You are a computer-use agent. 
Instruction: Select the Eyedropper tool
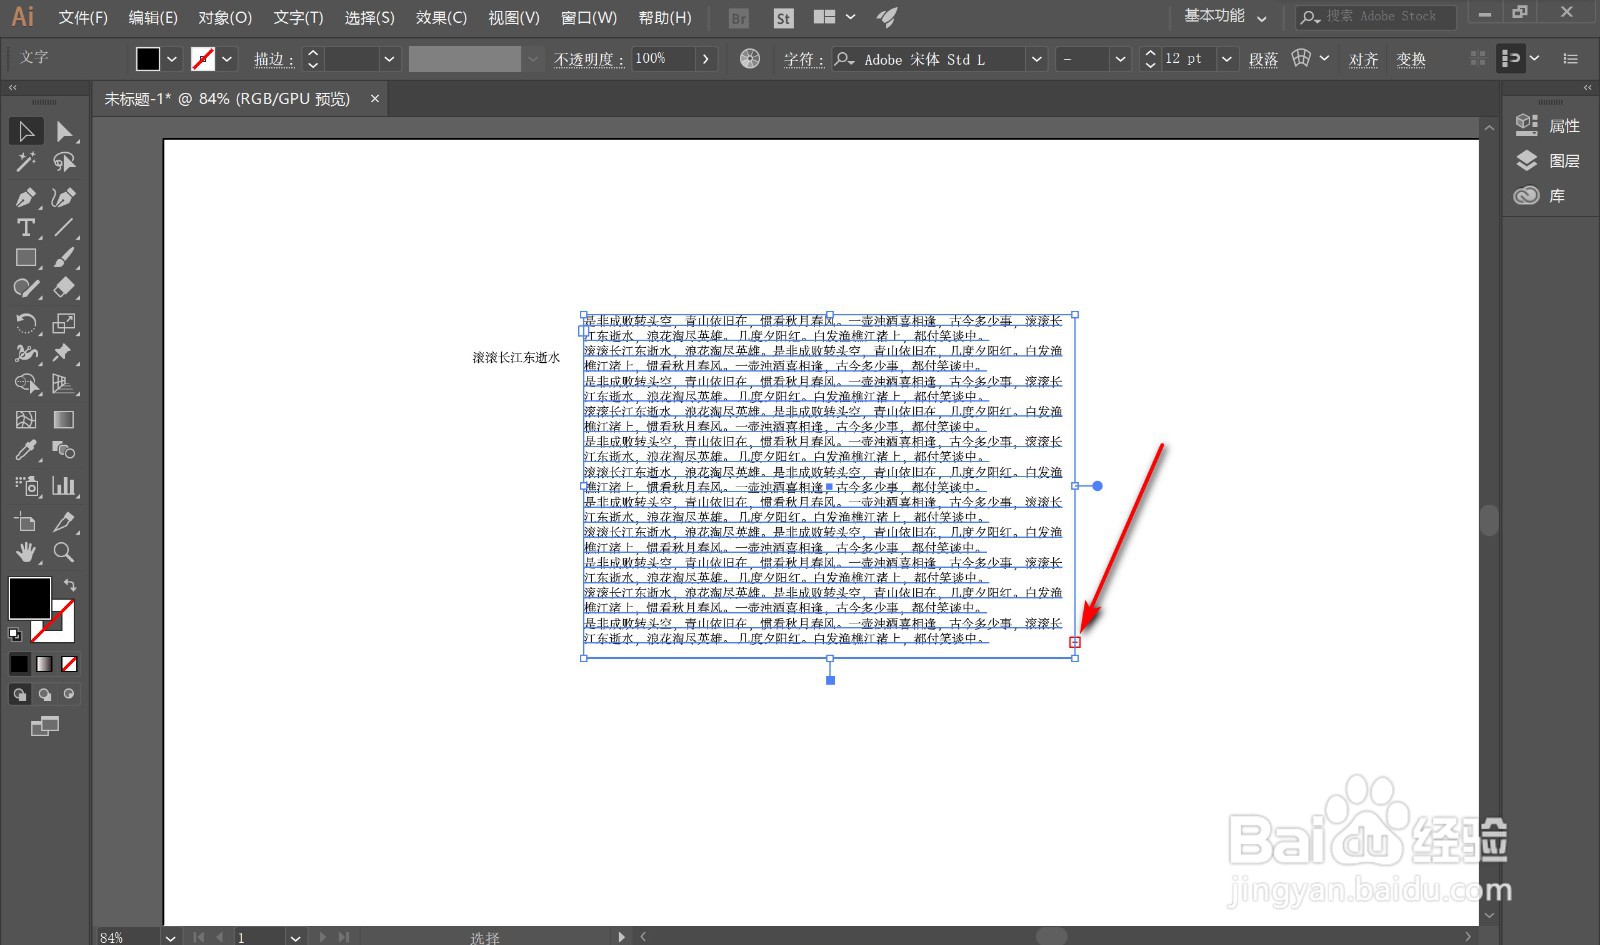coord(26,450)
